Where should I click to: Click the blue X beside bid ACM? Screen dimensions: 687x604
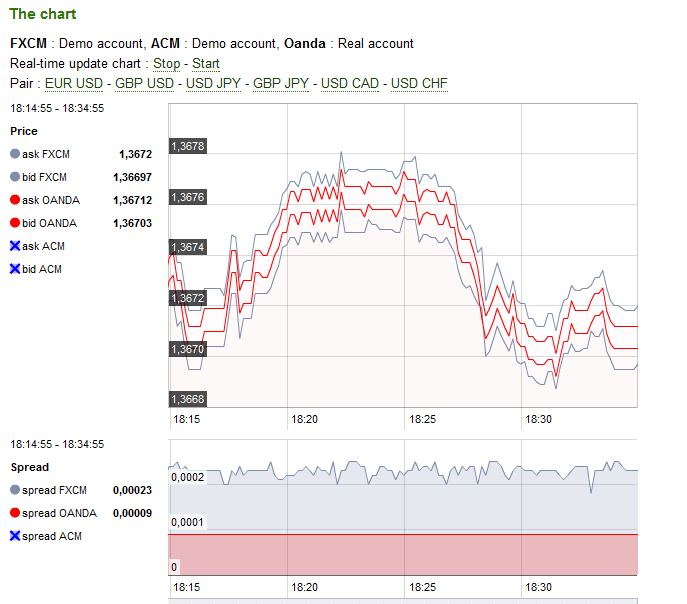15,269
